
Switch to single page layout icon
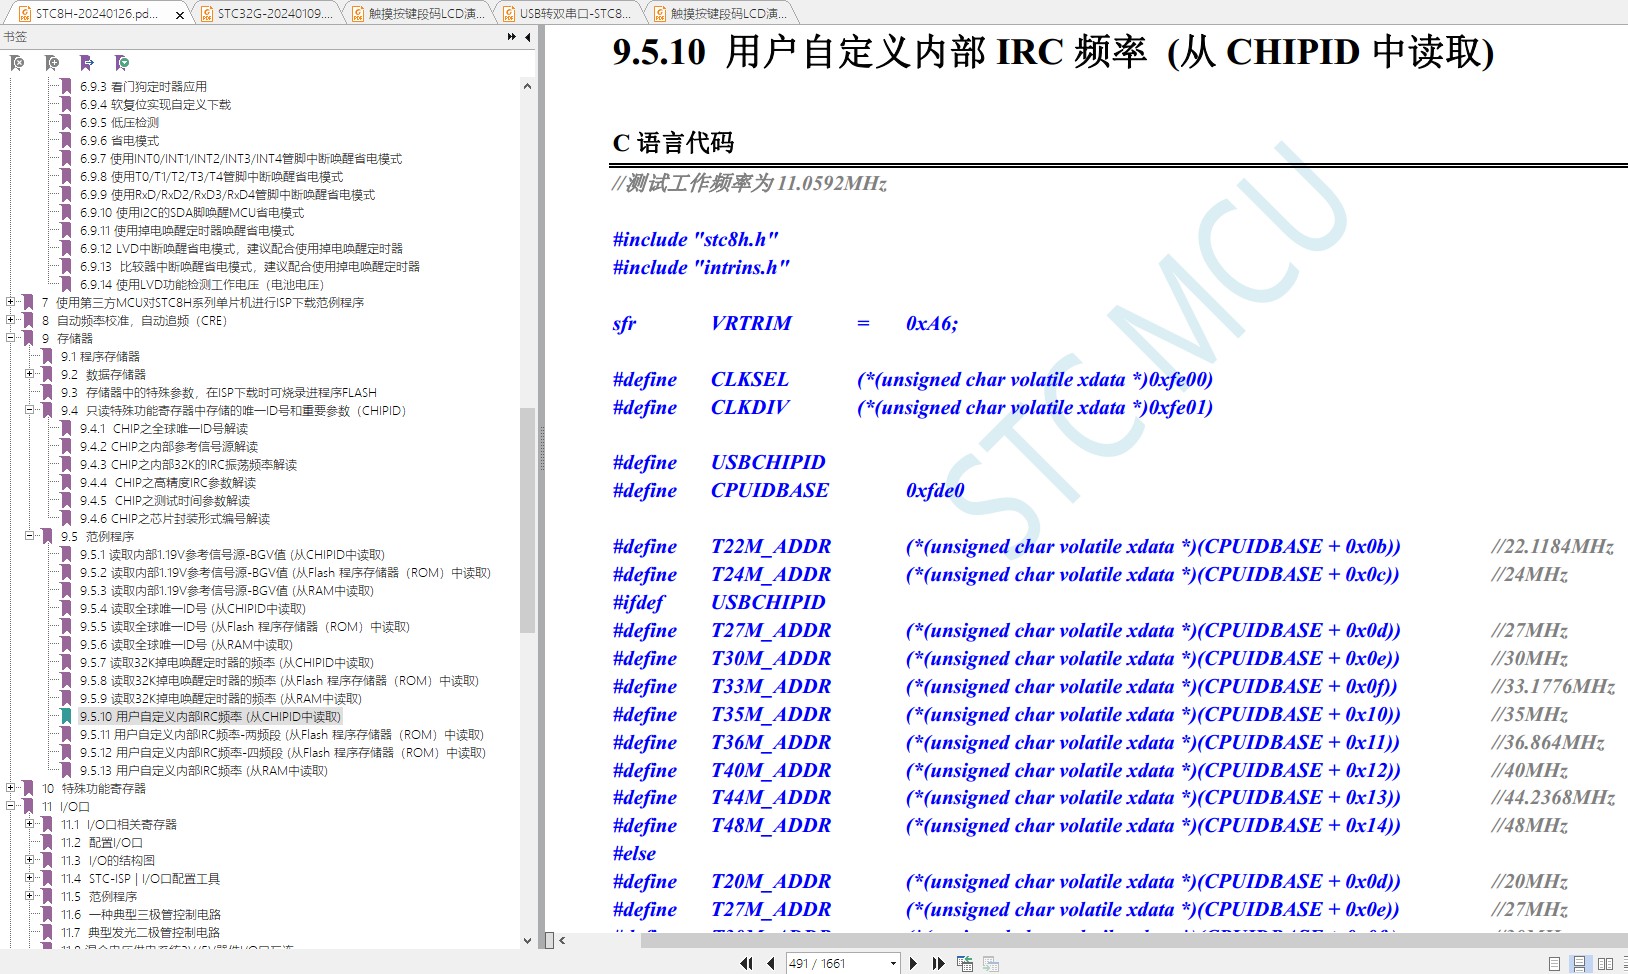click(x=1554, y=964)
